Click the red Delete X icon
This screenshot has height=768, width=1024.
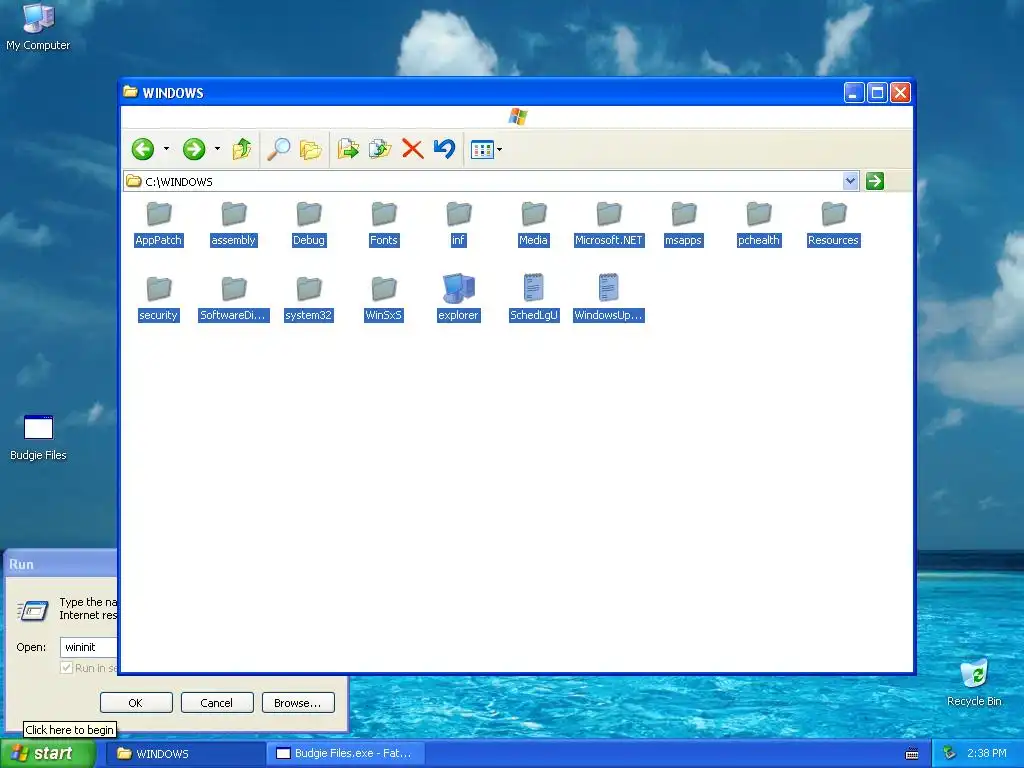point(412,149)
